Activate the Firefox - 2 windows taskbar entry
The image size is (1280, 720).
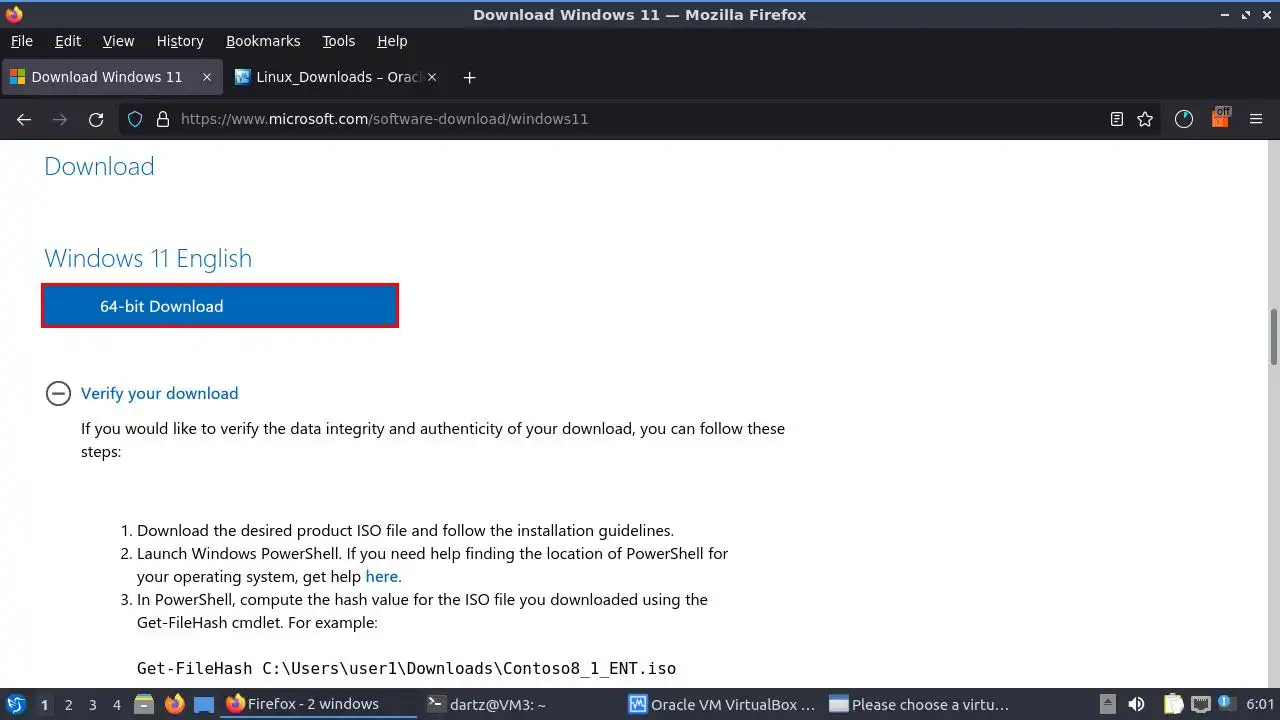(x=318, y=704)
